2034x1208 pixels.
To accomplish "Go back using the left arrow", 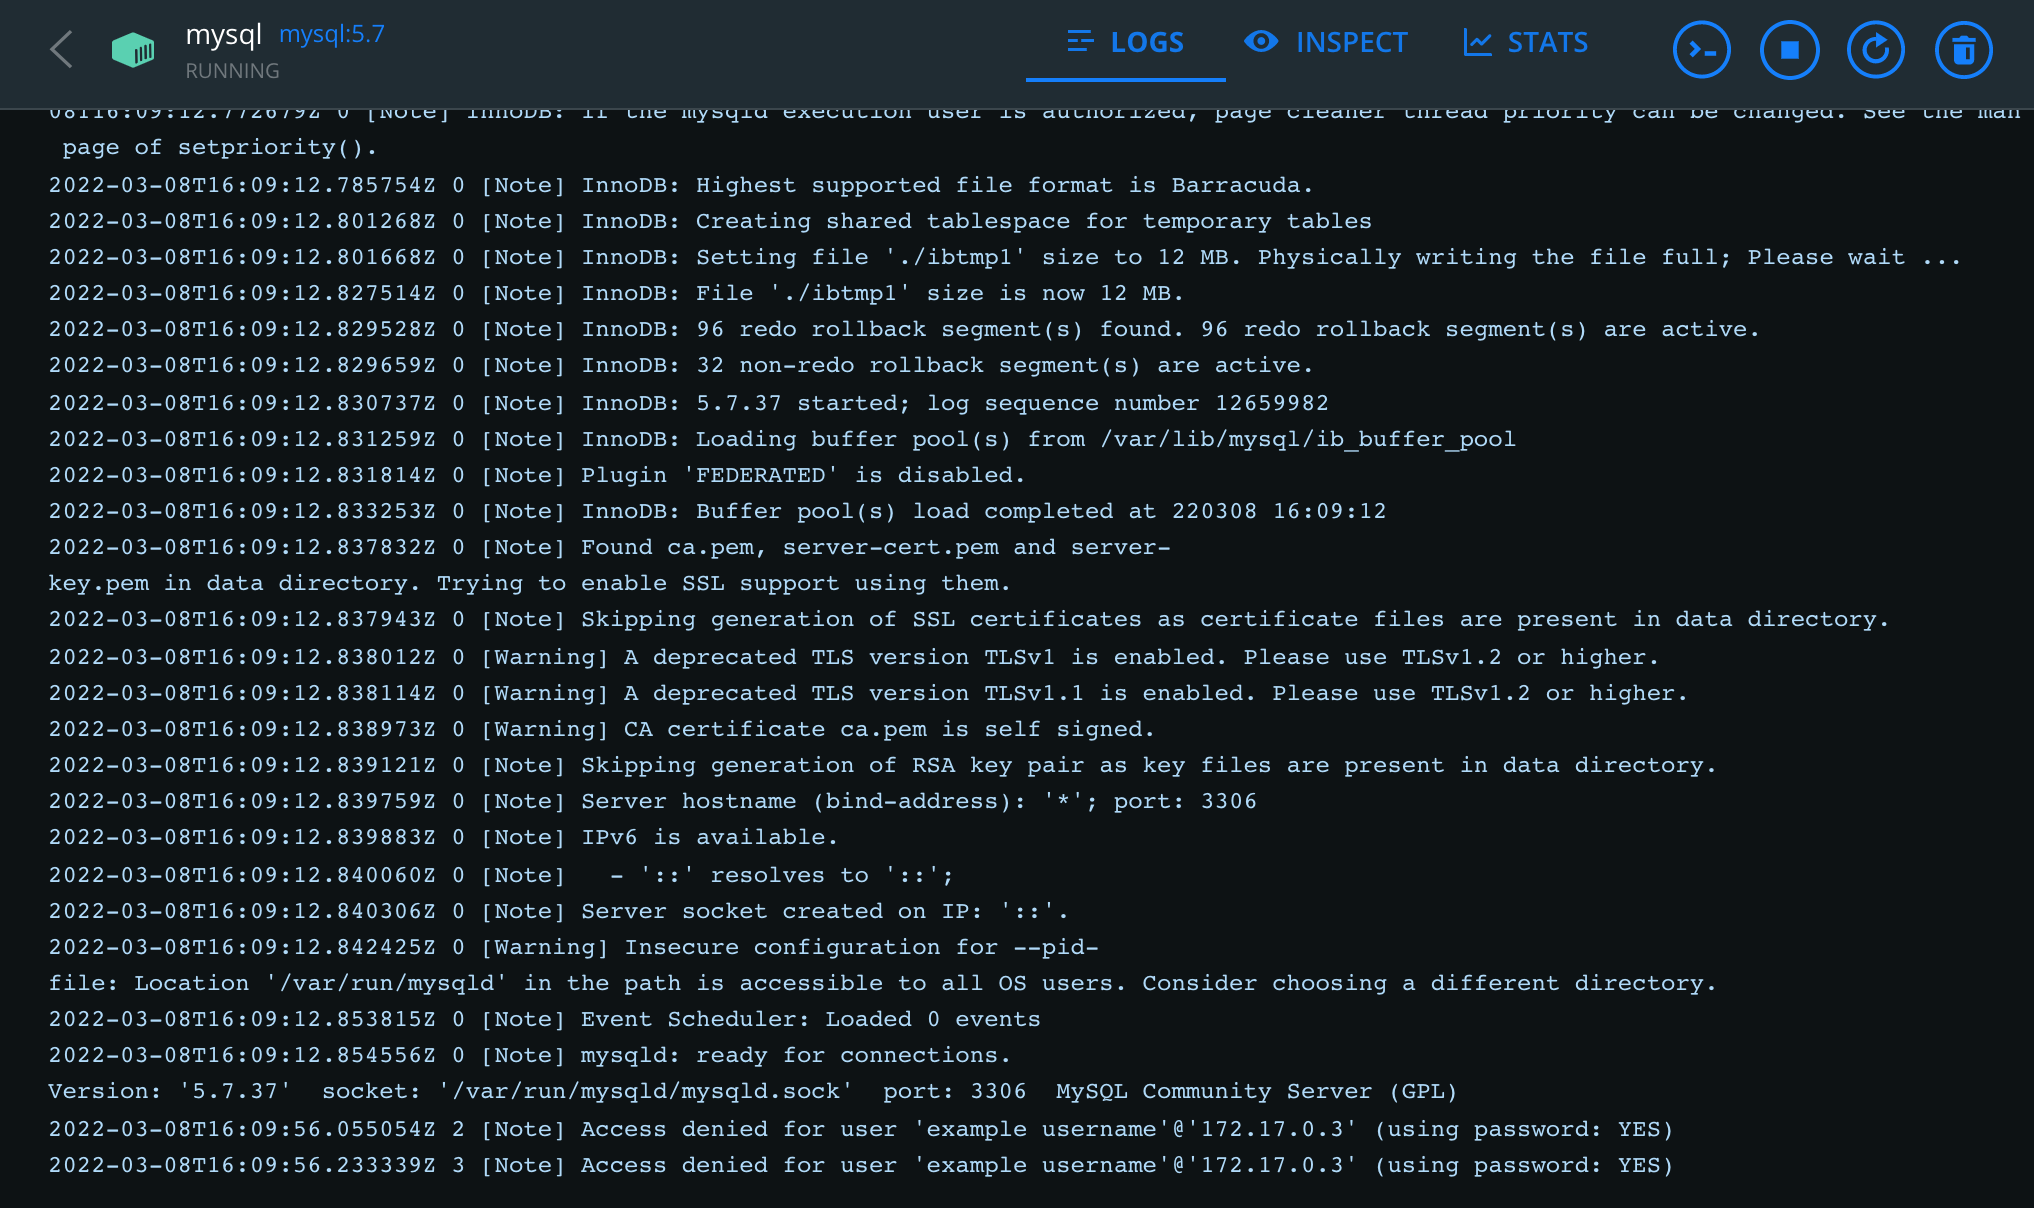I will (62, 50).
